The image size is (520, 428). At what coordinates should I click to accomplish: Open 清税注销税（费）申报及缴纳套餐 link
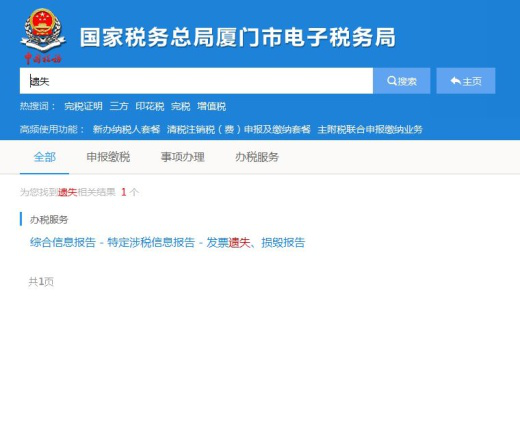coord(239,129)
